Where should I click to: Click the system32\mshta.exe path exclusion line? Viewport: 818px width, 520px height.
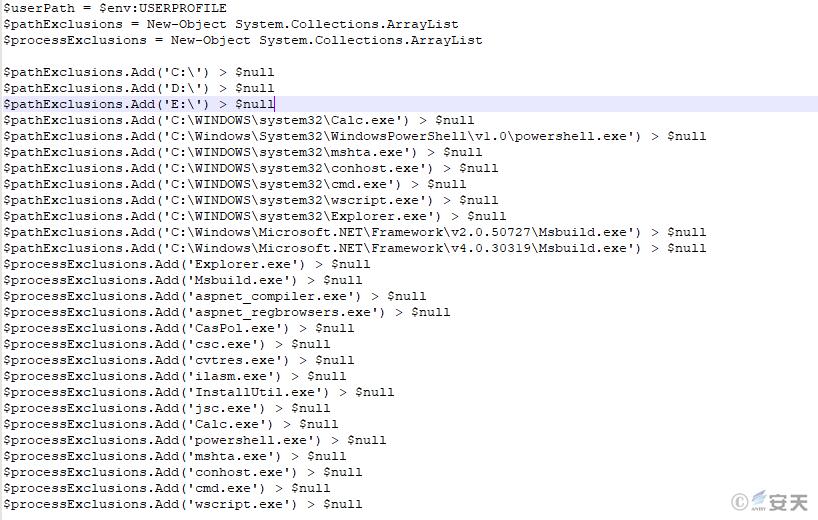[243, 152]
